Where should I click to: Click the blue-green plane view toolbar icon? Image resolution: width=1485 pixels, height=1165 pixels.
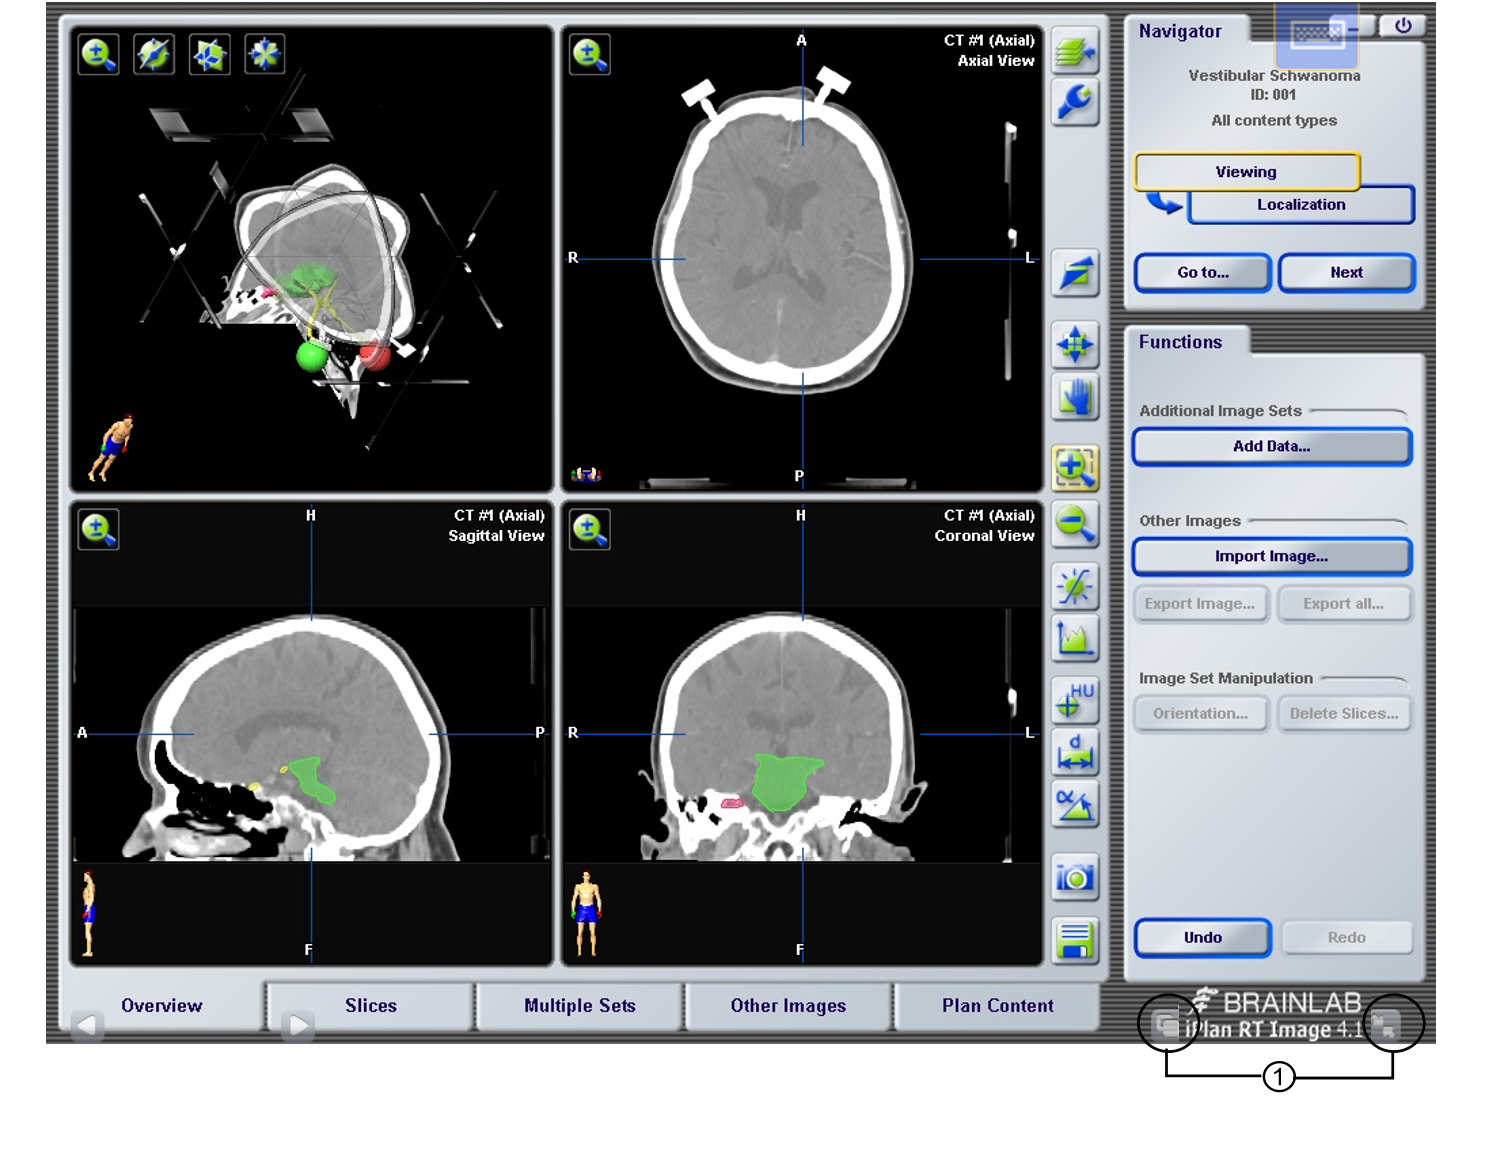(x=1075, y=273)
